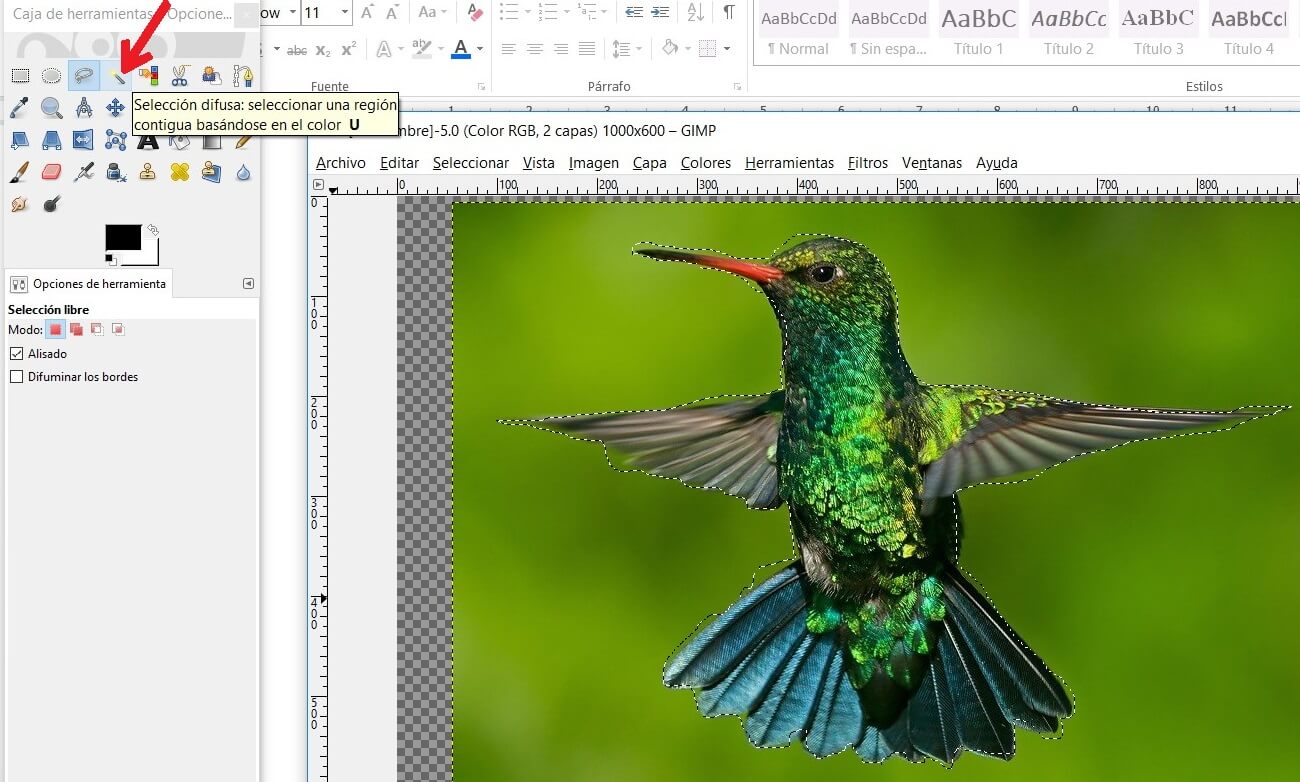Activate the Free Select lasso tool
The width and height of the screenshot is (1300, 782).
84,76
